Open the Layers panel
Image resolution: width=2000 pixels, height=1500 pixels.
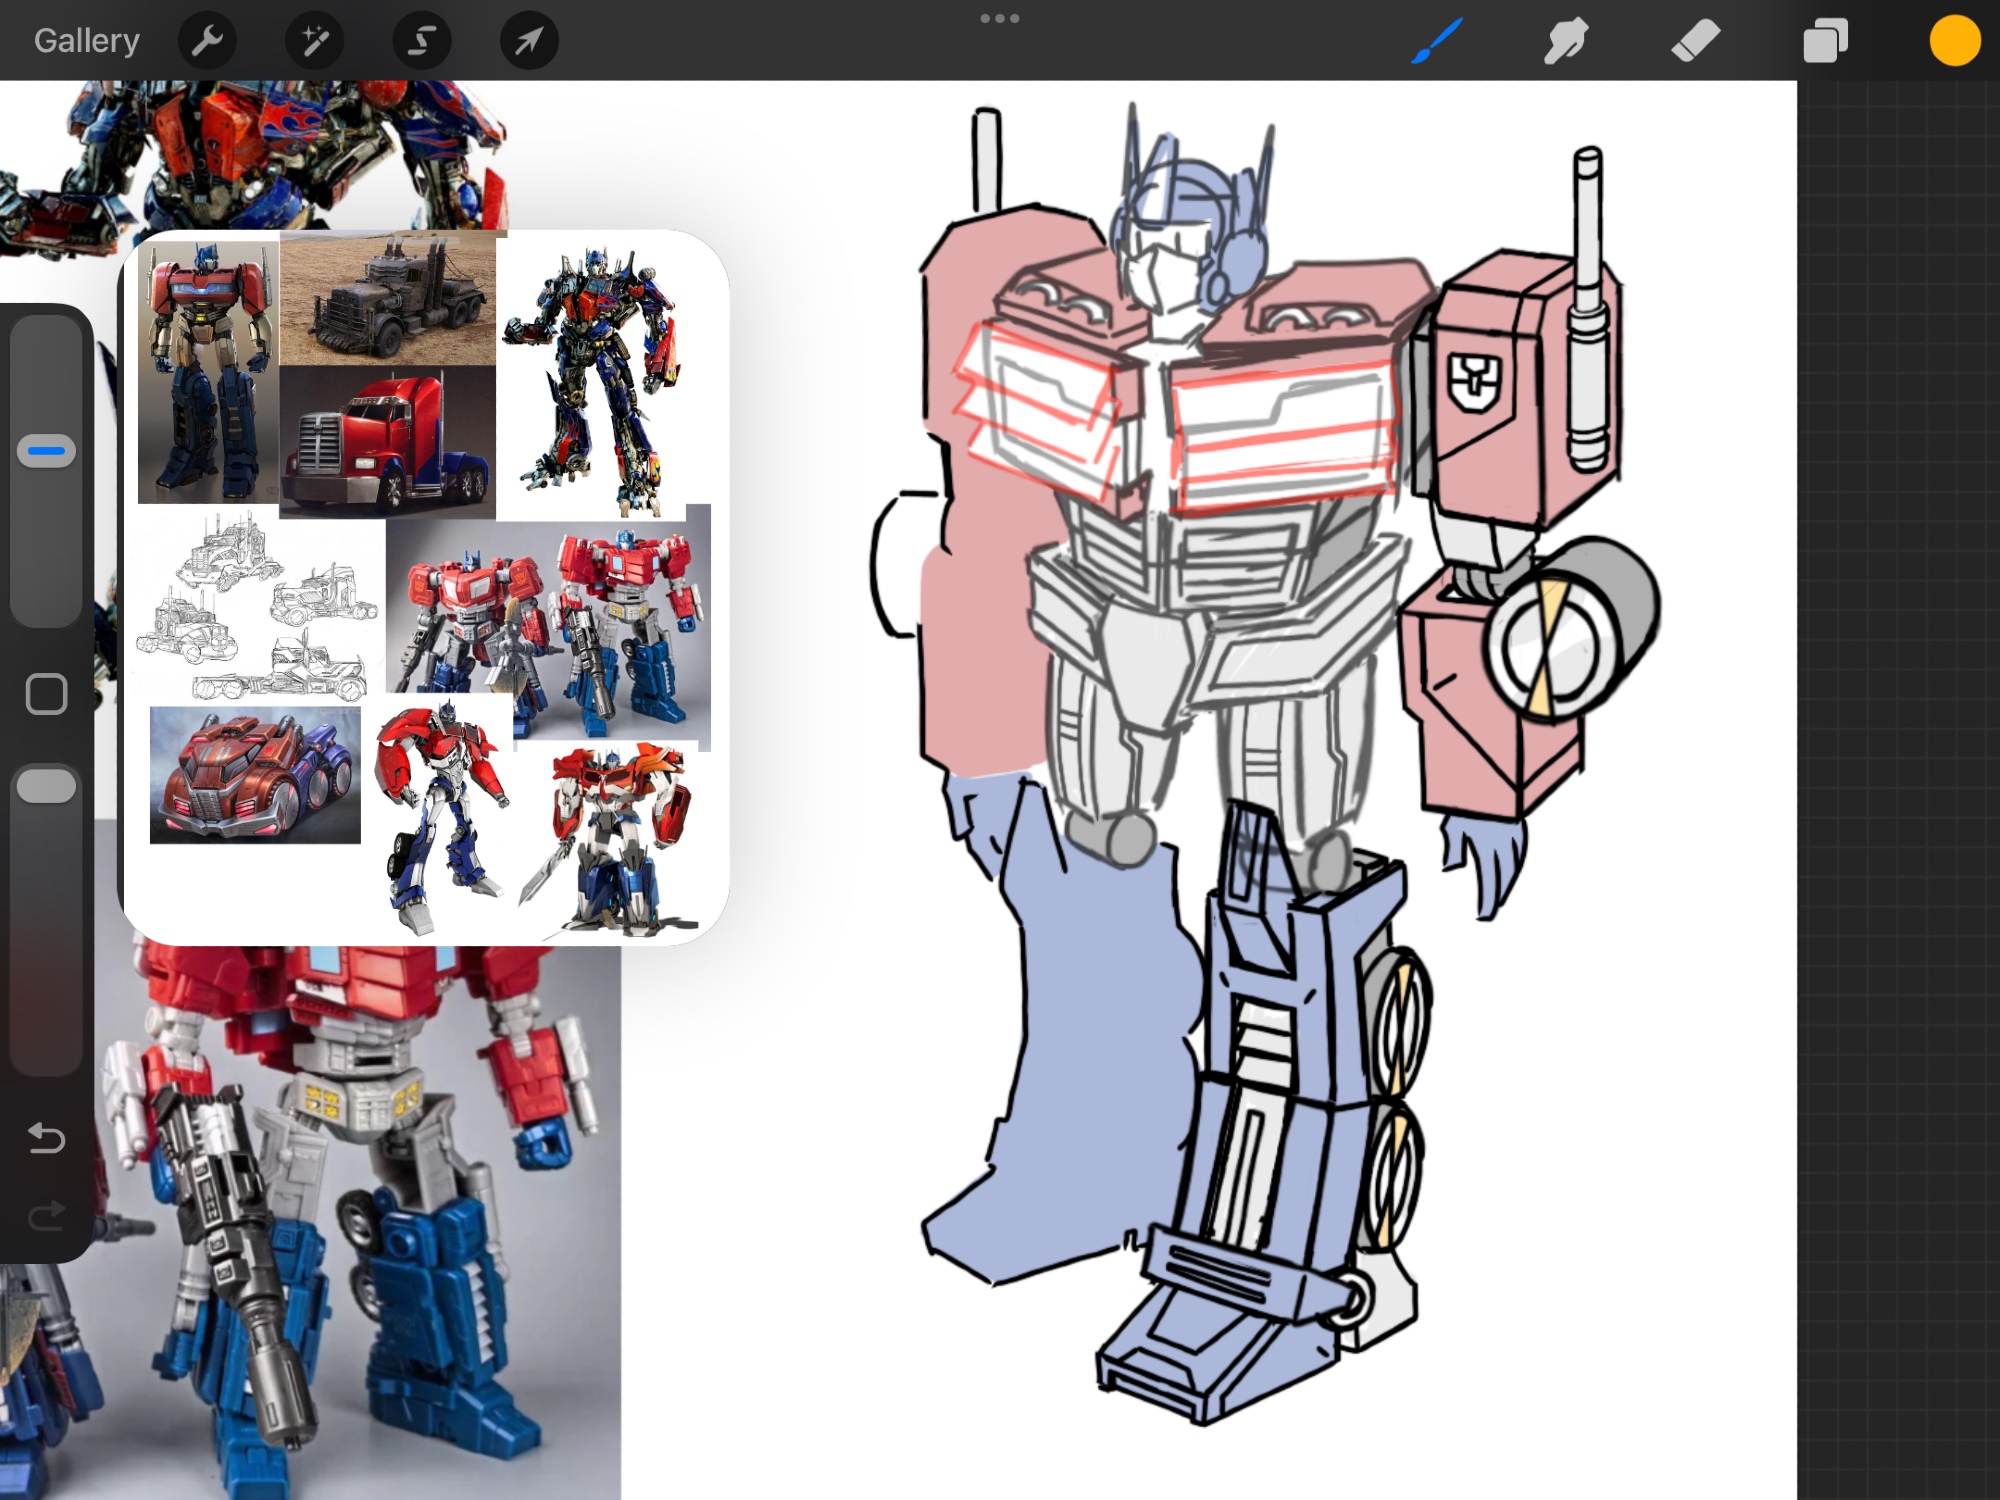point(1825,41)
